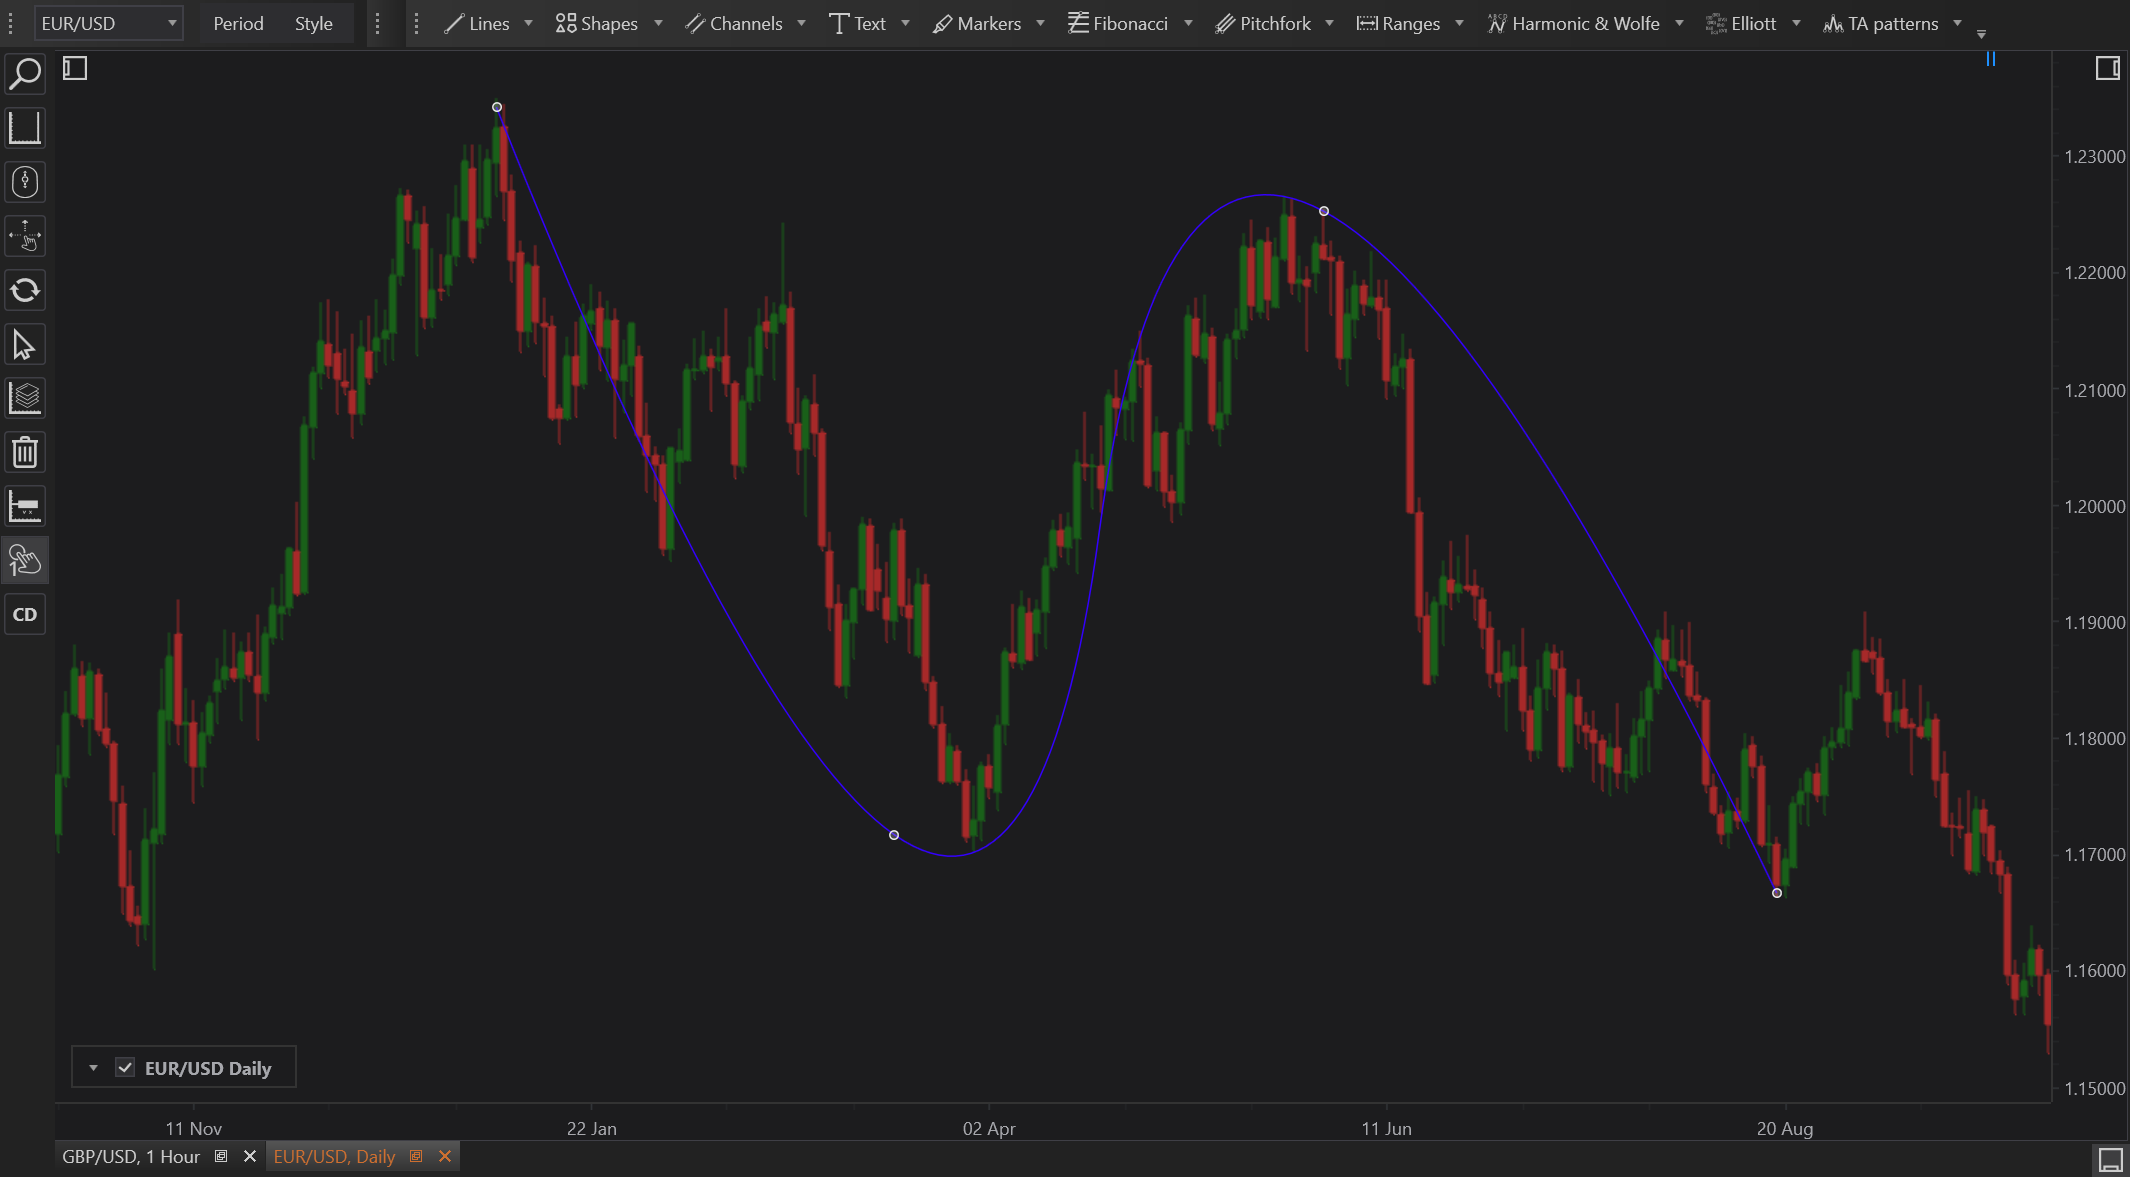Click the pan chart hand icon
The height and width of the screenshot is (1177, 2130).
click(x=25, y=237)
